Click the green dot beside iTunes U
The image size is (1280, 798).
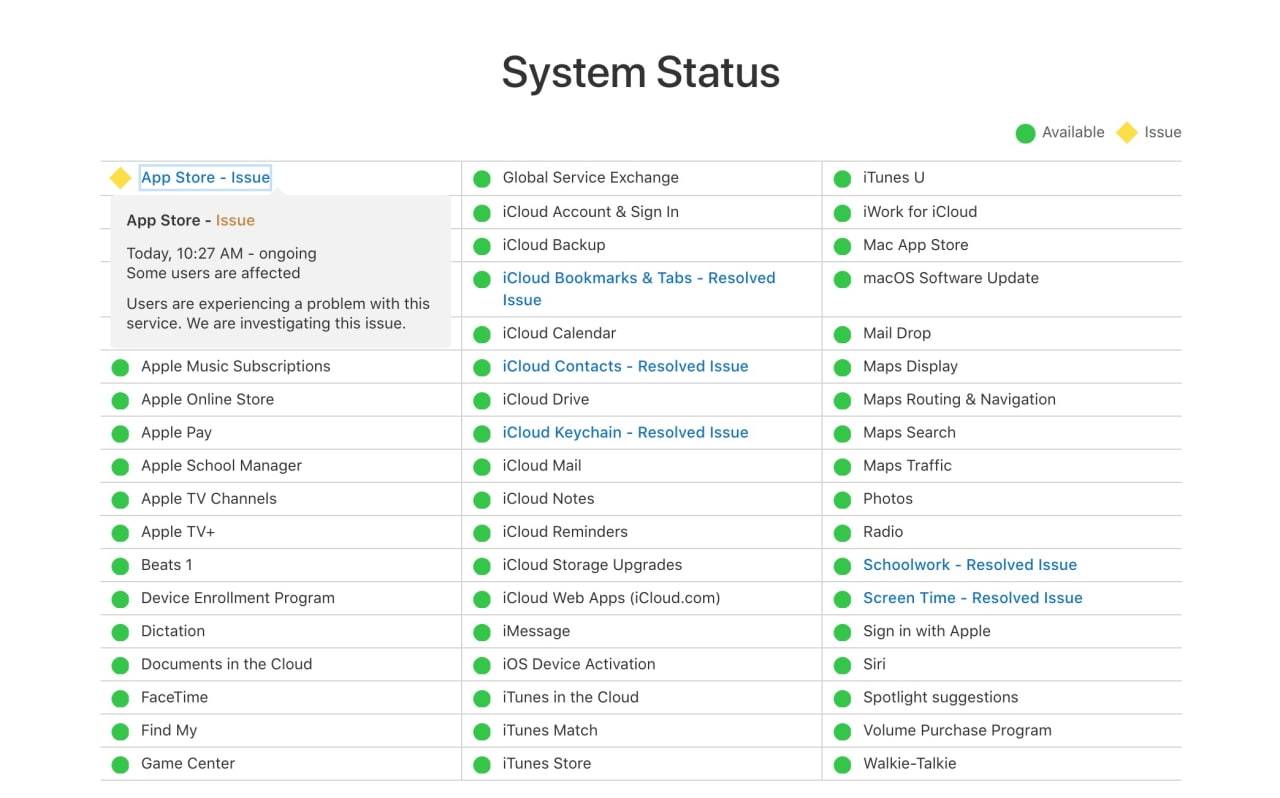click(843, 179)
